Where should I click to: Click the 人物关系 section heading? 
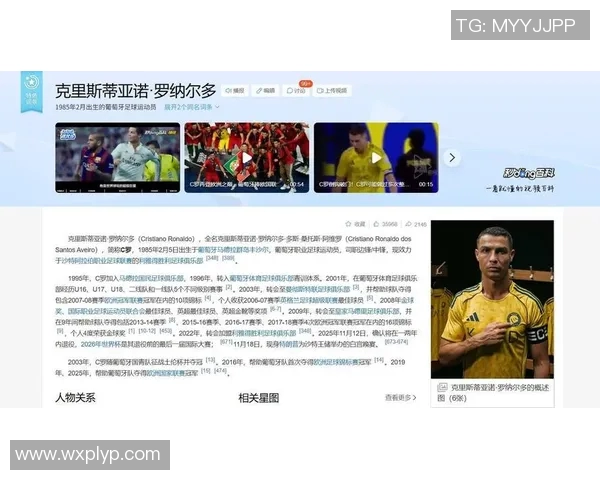(x=75, y=398)
